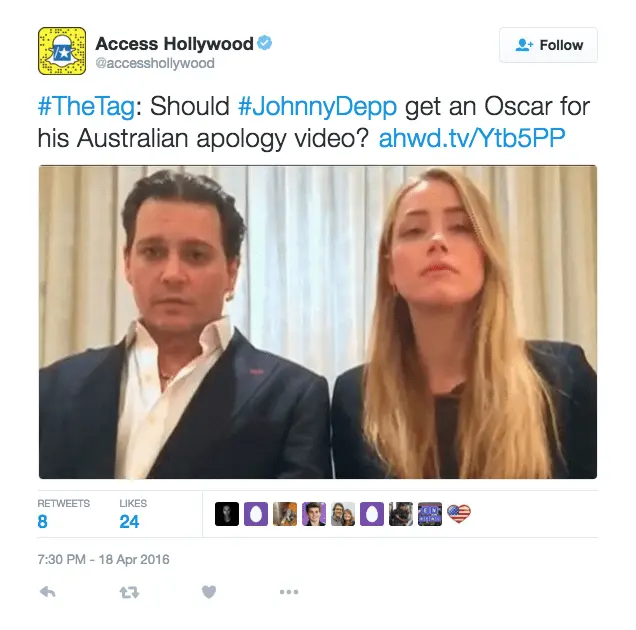This screenshot has width=636, height=630.
Task: Follow the Access Hollywood account
Action: (548, 45)
